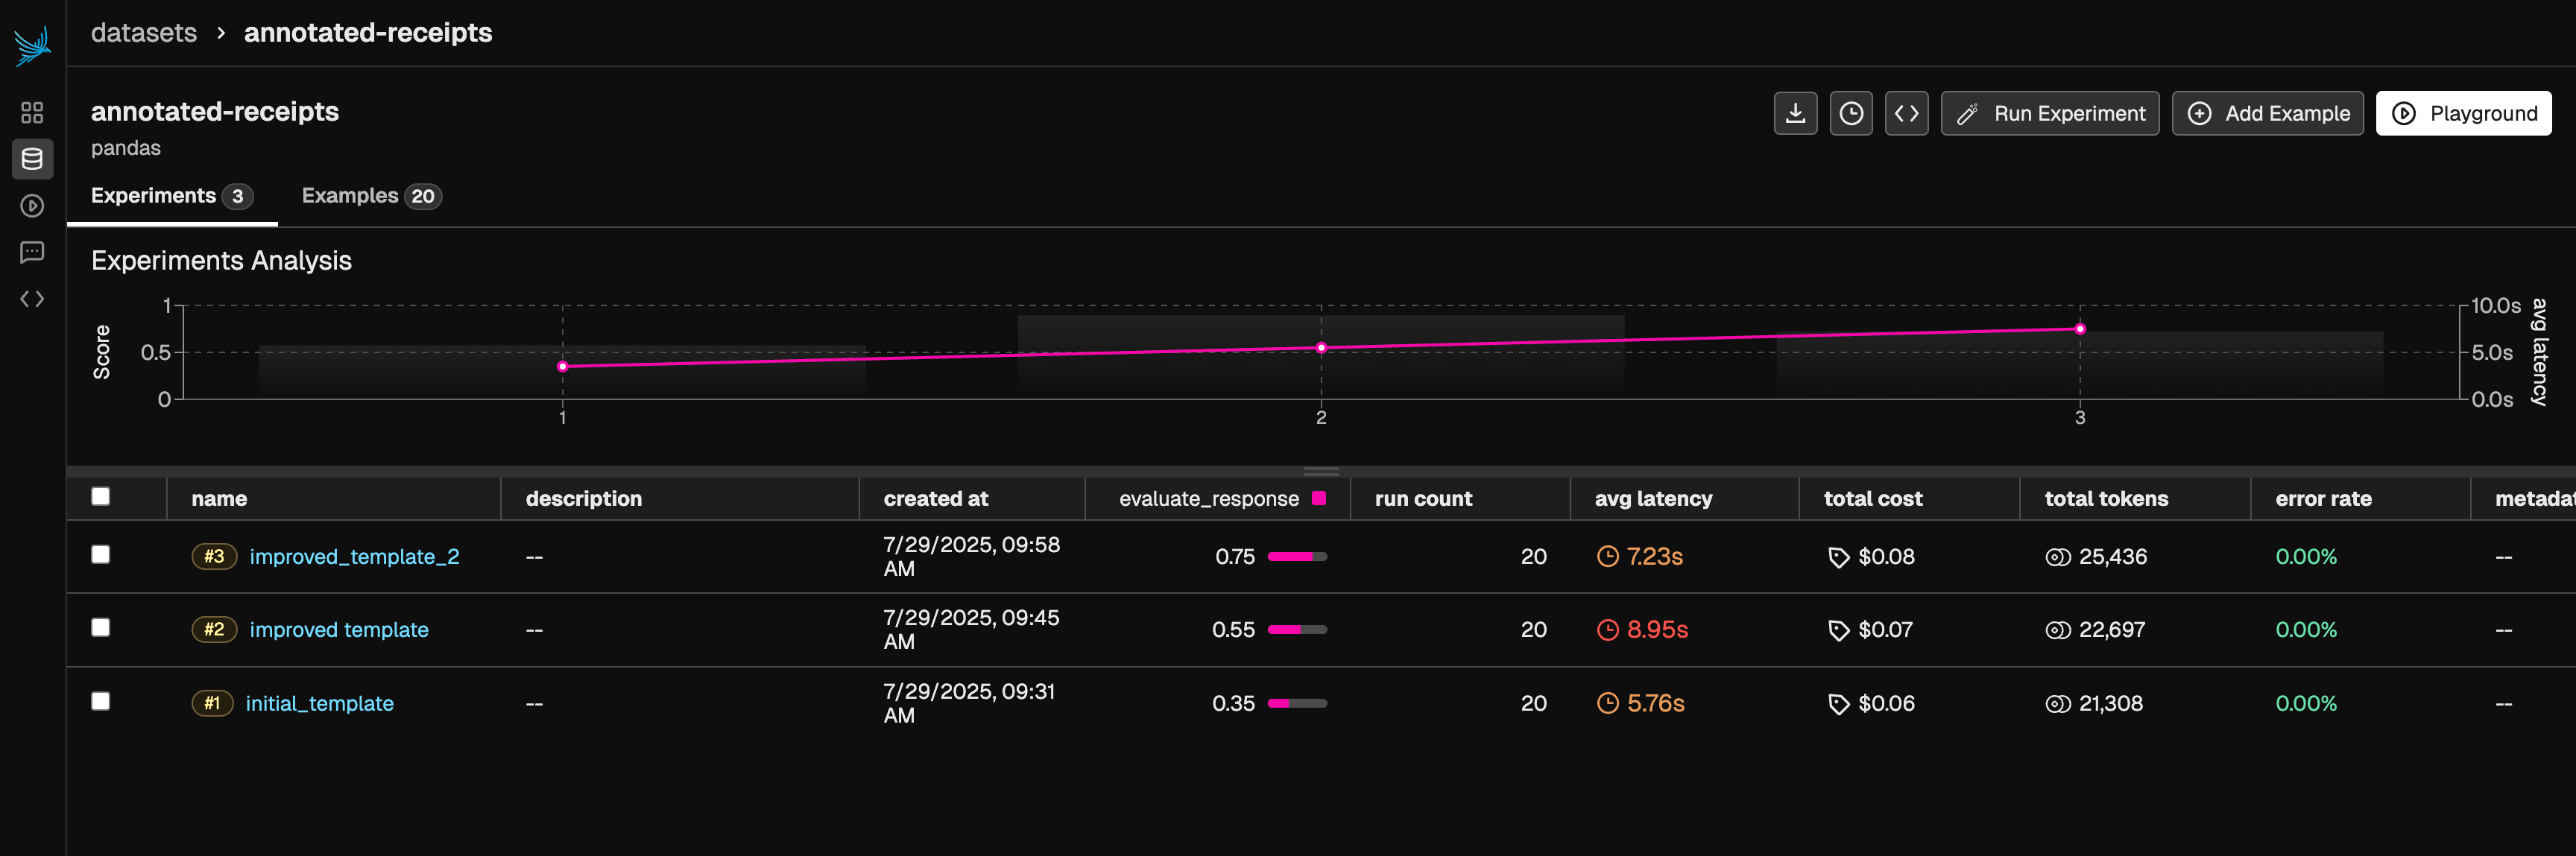Open the playground play icon in sidebar
Screen dimensions: 2576x856
pos(32,206)
